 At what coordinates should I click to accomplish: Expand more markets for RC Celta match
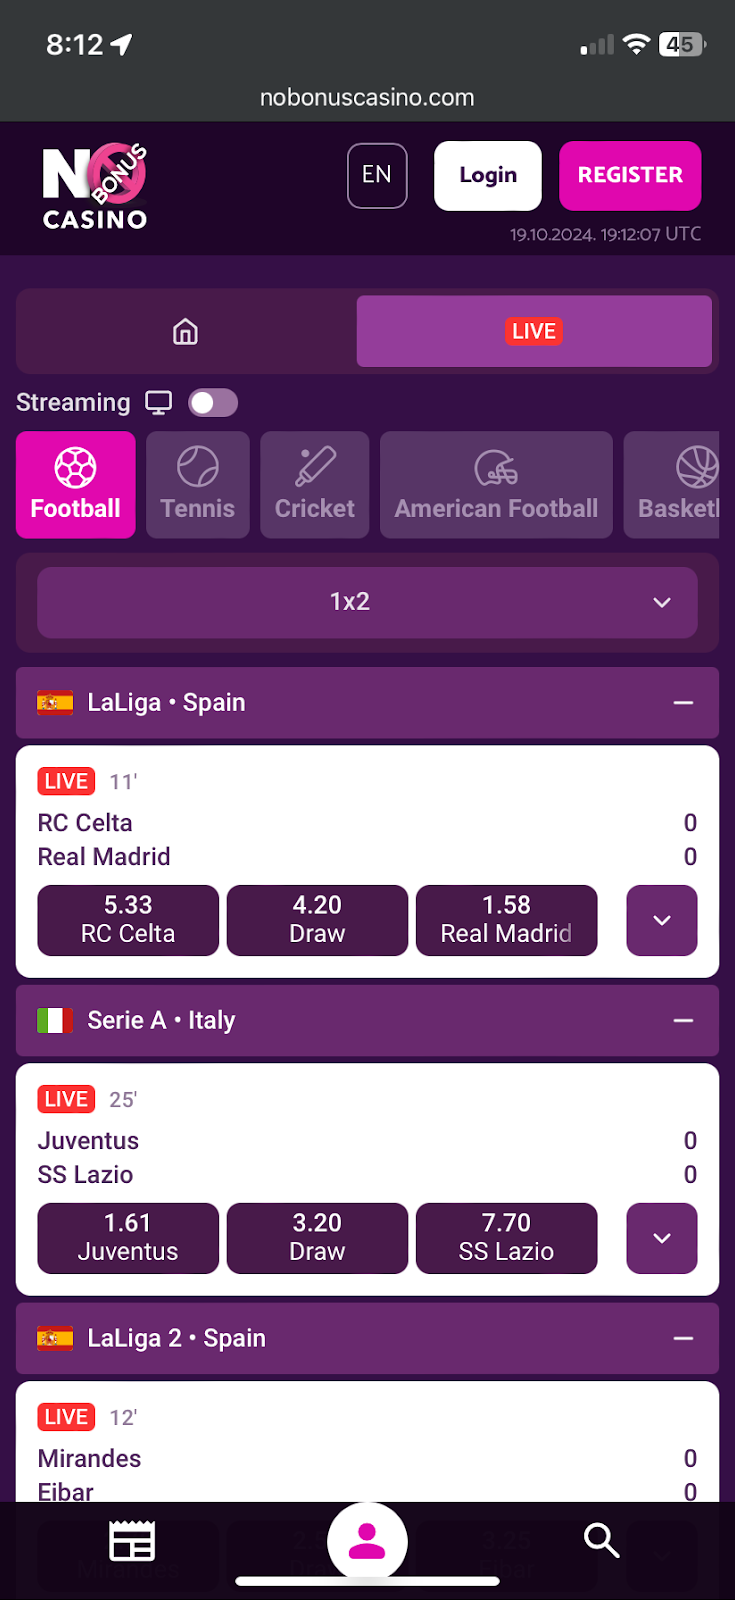click(661, 920)
